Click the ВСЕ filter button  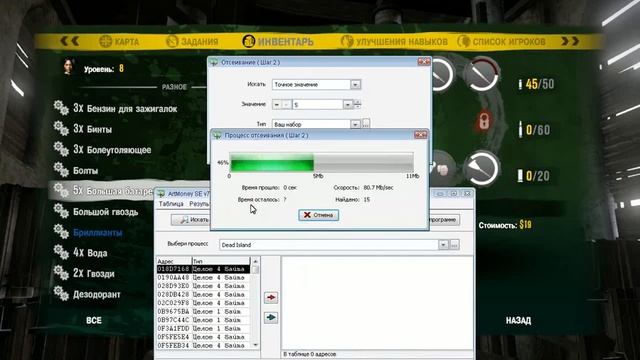click(x=94, y=320)
